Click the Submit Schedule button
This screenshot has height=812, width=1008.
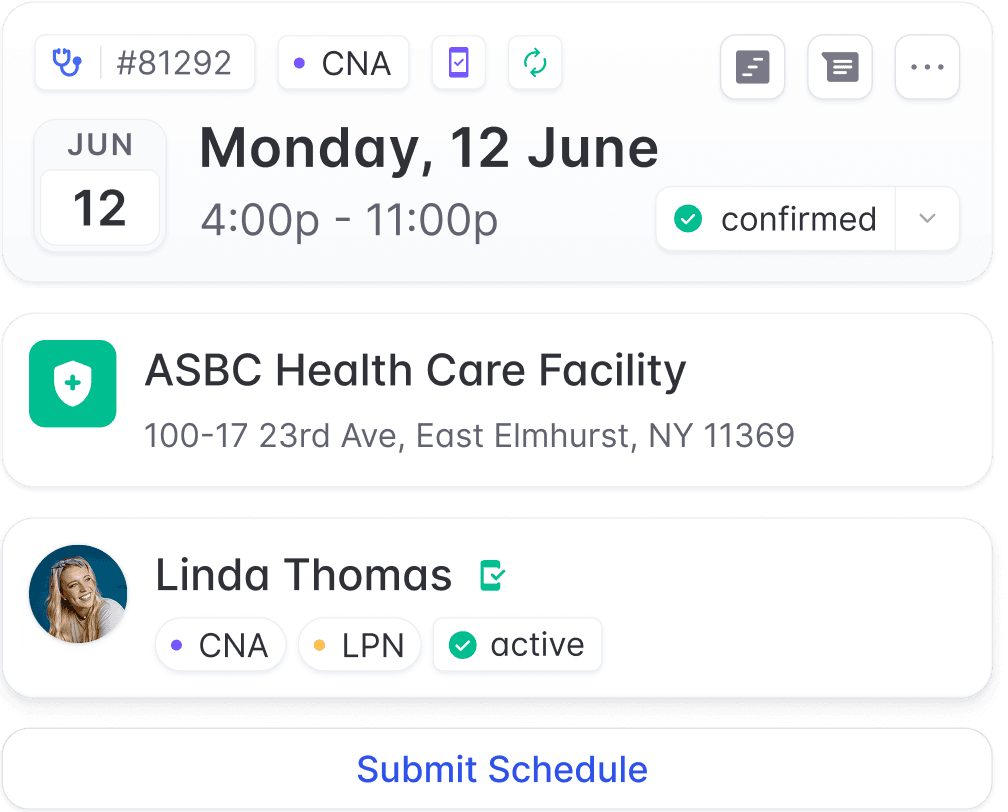click(x=503, y=770)
